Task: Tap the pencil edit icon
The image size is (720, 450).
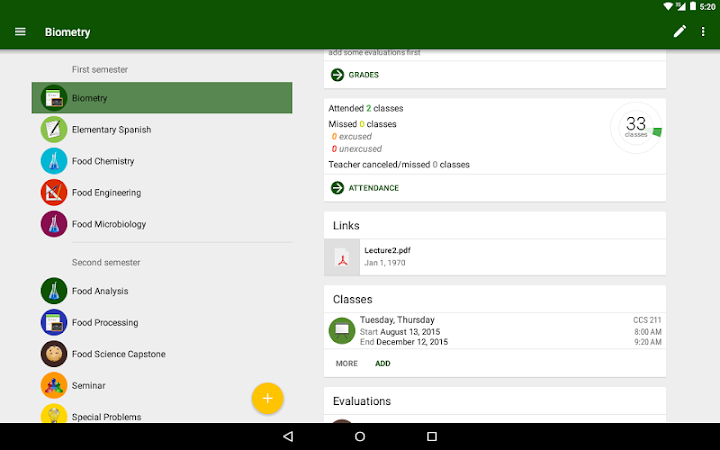Action: [x=680, y=31]
